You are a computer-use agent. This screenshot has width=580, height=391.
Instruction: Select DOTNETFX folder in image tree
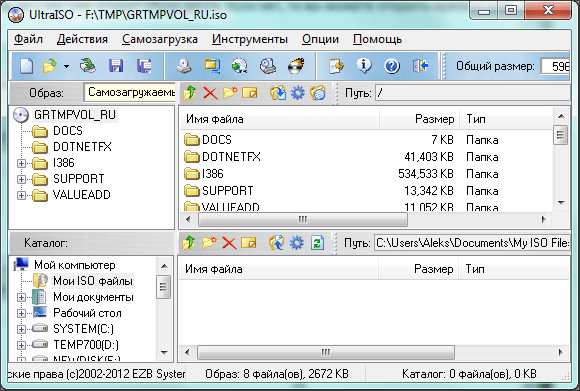click(x=82, y=147)
